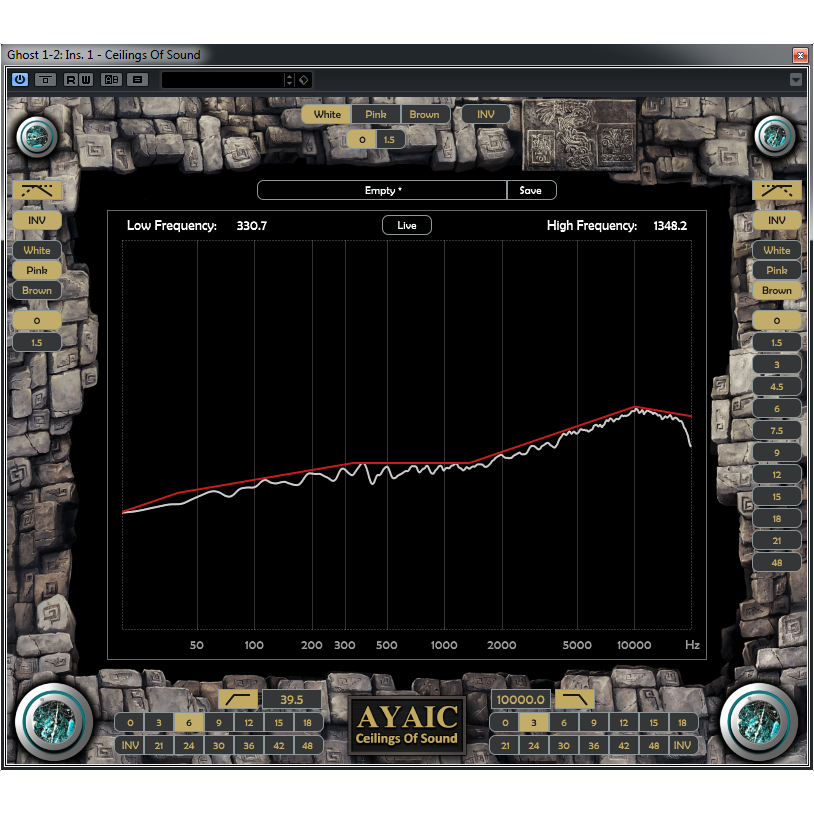Image resolution: width=814 pixels, height=814 pixels.
Task: Toggle the left panel INV button
Action: pos(37,219)
